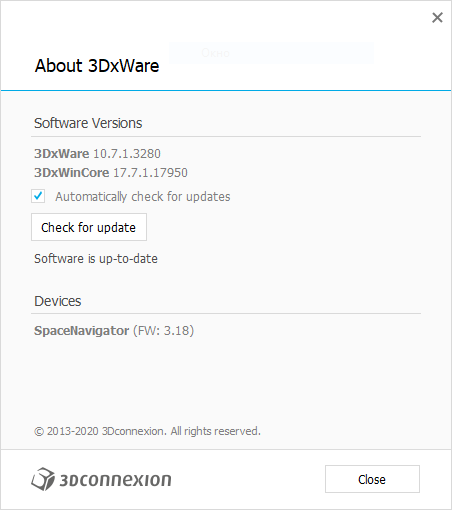Click the SpaceNavigator (FW: 3.18) device entry
Screen dimensions: 452x510
[114, 331]
